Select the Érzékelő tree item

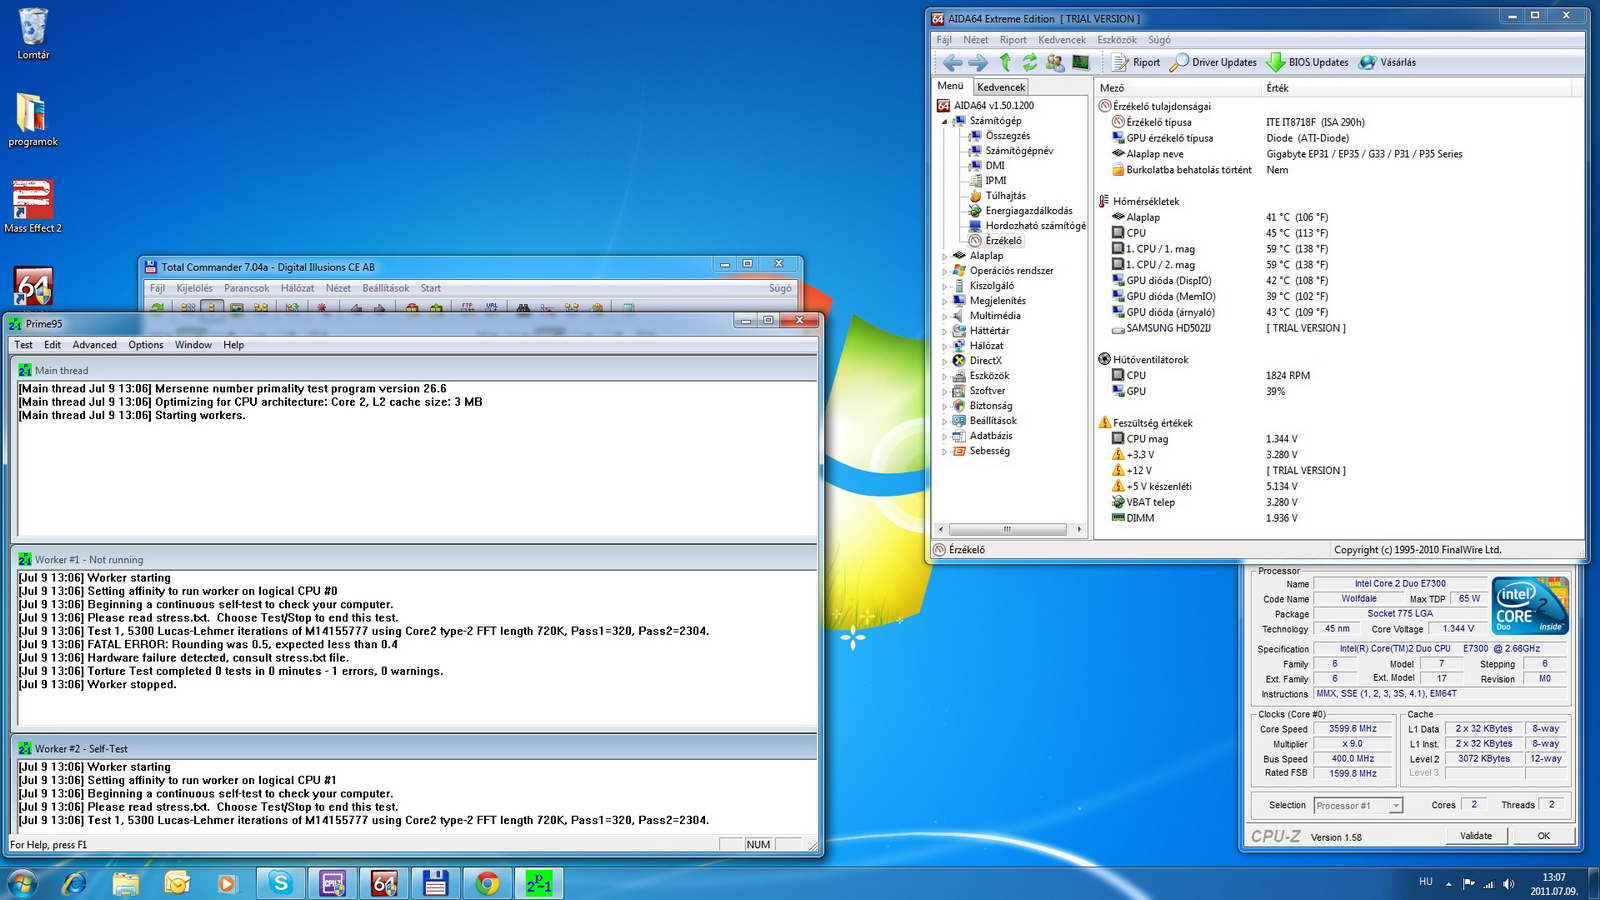[x=1003, y=241]
